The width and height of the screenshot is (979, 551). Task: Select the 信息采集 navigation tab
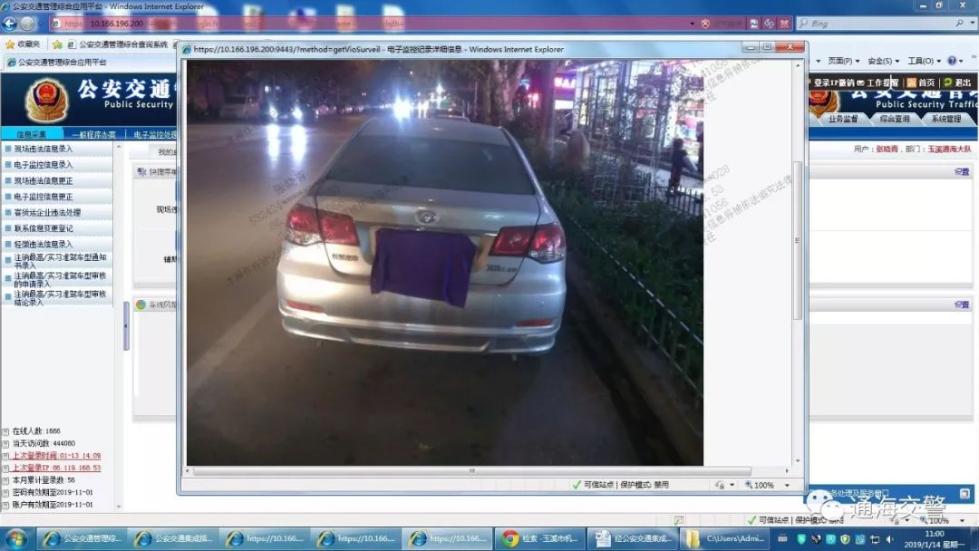click(31, 134)
